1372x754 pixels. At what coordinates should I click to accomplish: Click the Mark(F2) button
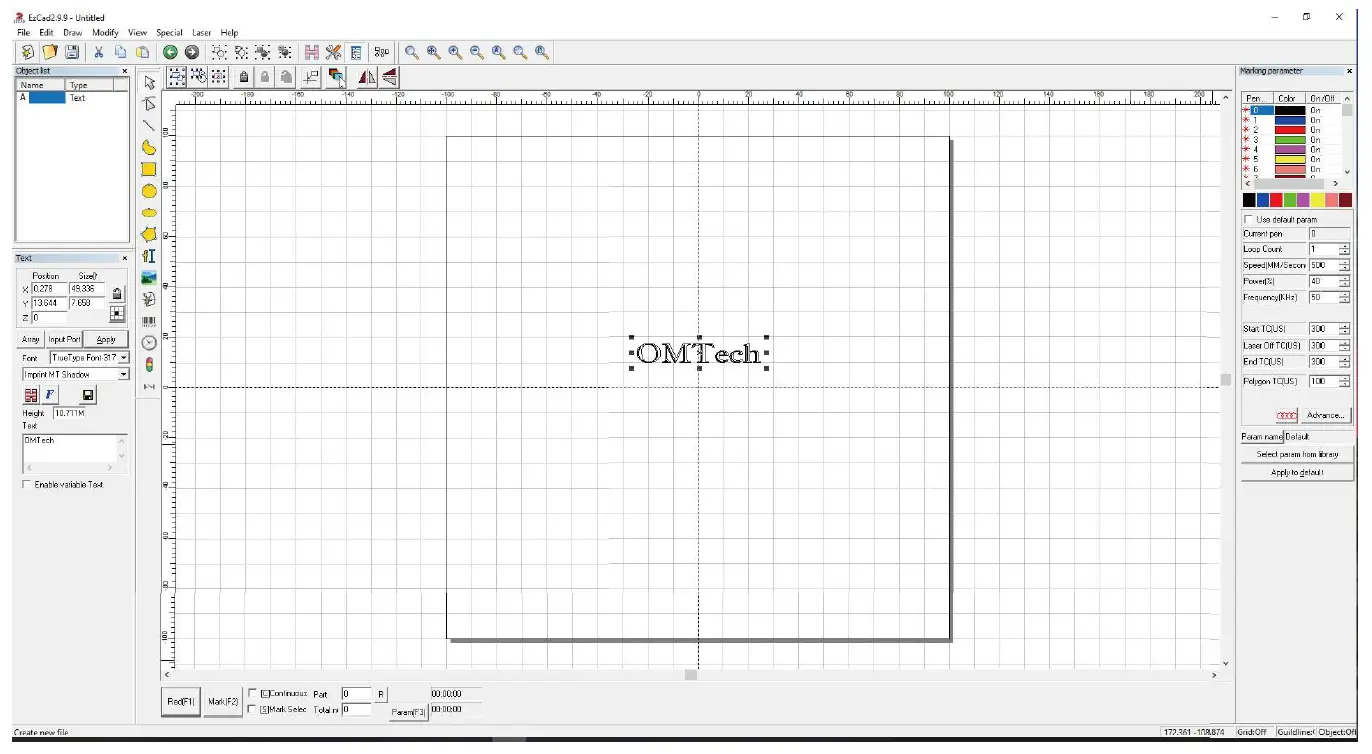pos(223,702)
